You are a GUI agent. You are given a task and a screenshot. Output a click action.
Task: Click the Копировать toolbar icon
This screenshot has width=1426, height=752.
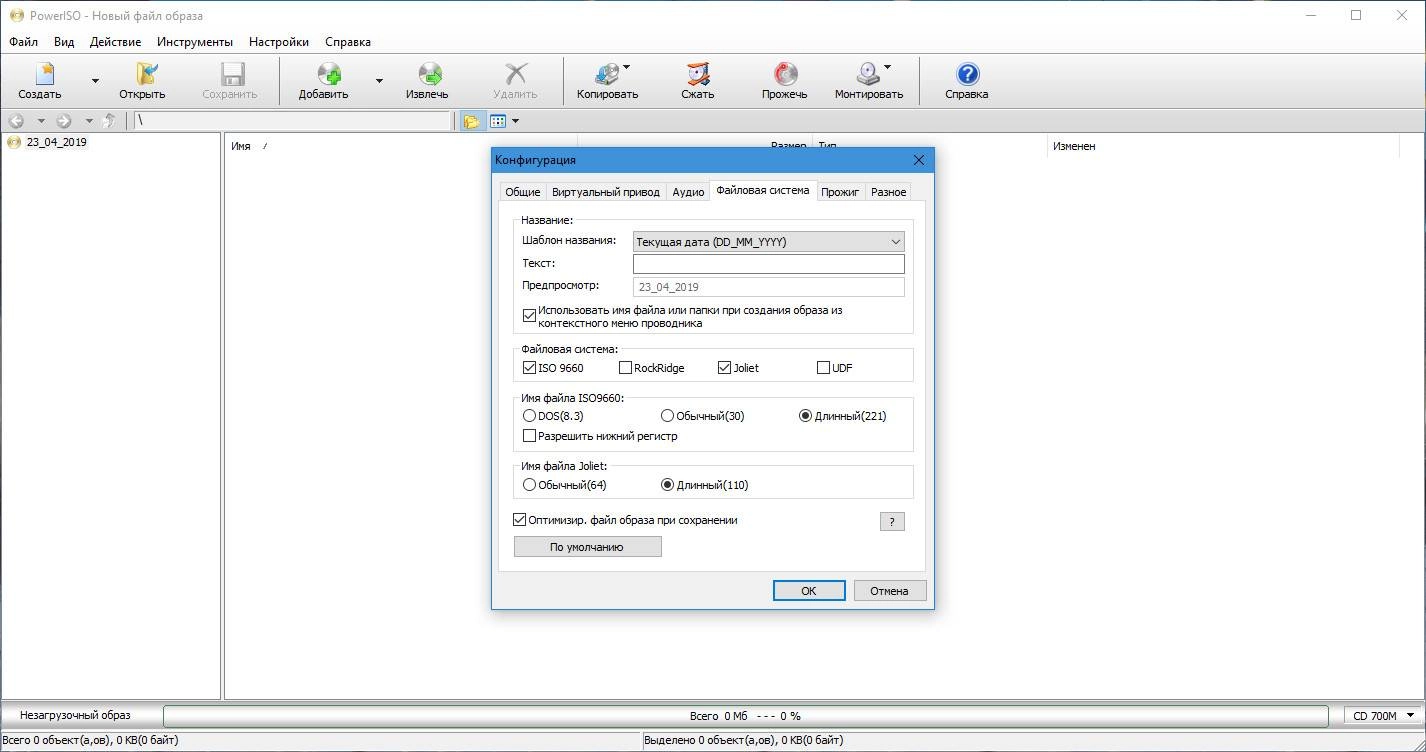[607, 74]
